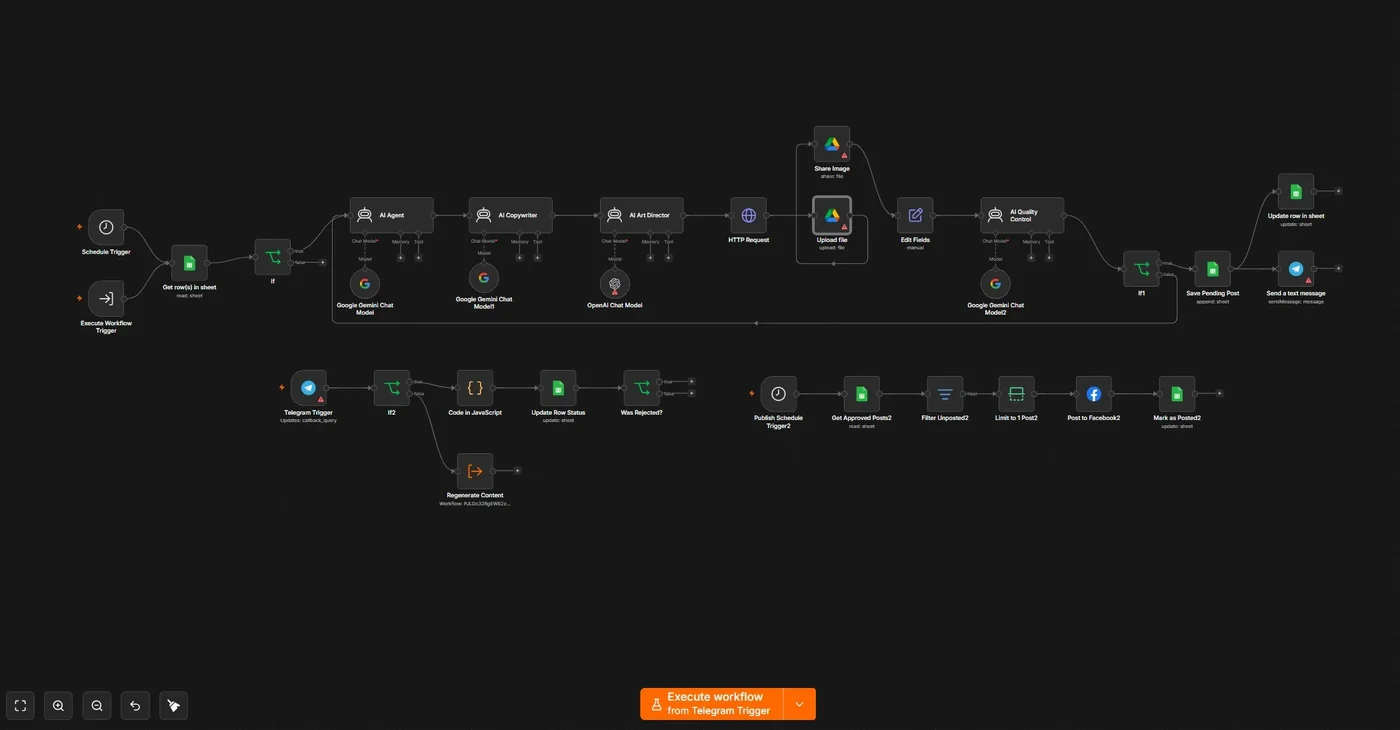Click Execute workflow from Telegram Trigger
Viewport: 1400px width, 730px height.
(712, 704)
